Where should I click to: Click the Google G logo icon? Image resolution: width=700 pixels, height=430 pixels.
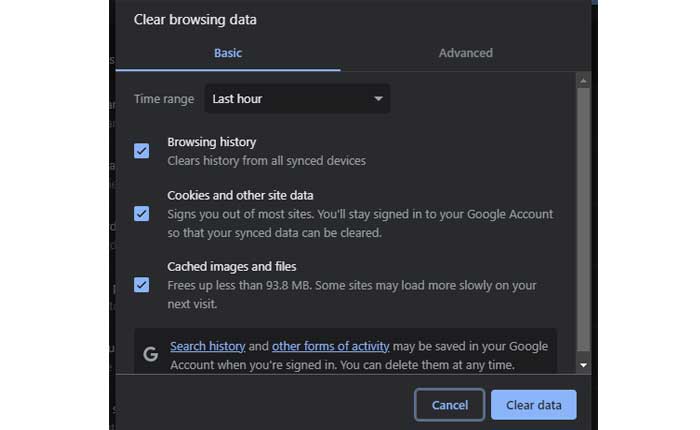[x=151, y=354]
